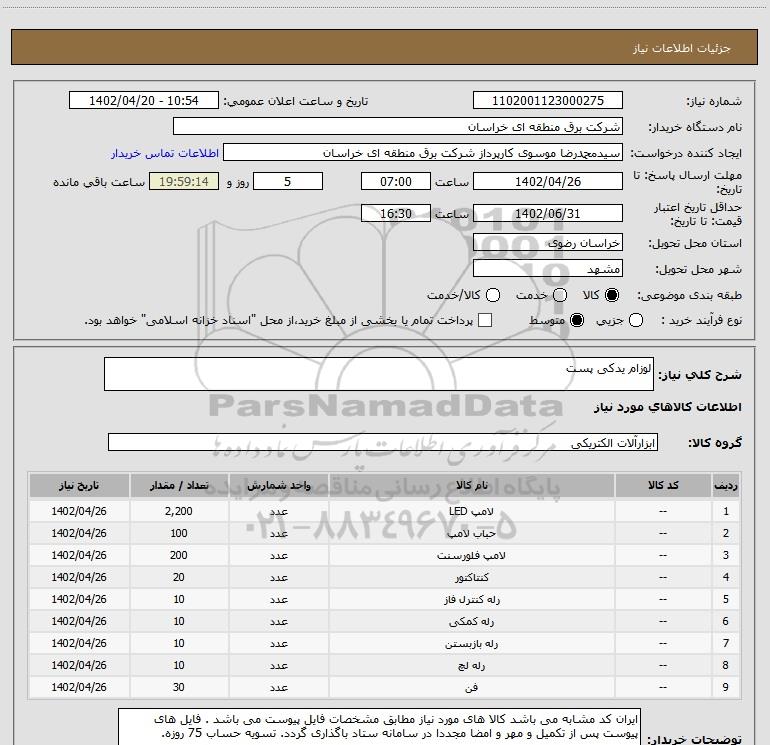Select the خدمت radio button

(x=560, y=295)
